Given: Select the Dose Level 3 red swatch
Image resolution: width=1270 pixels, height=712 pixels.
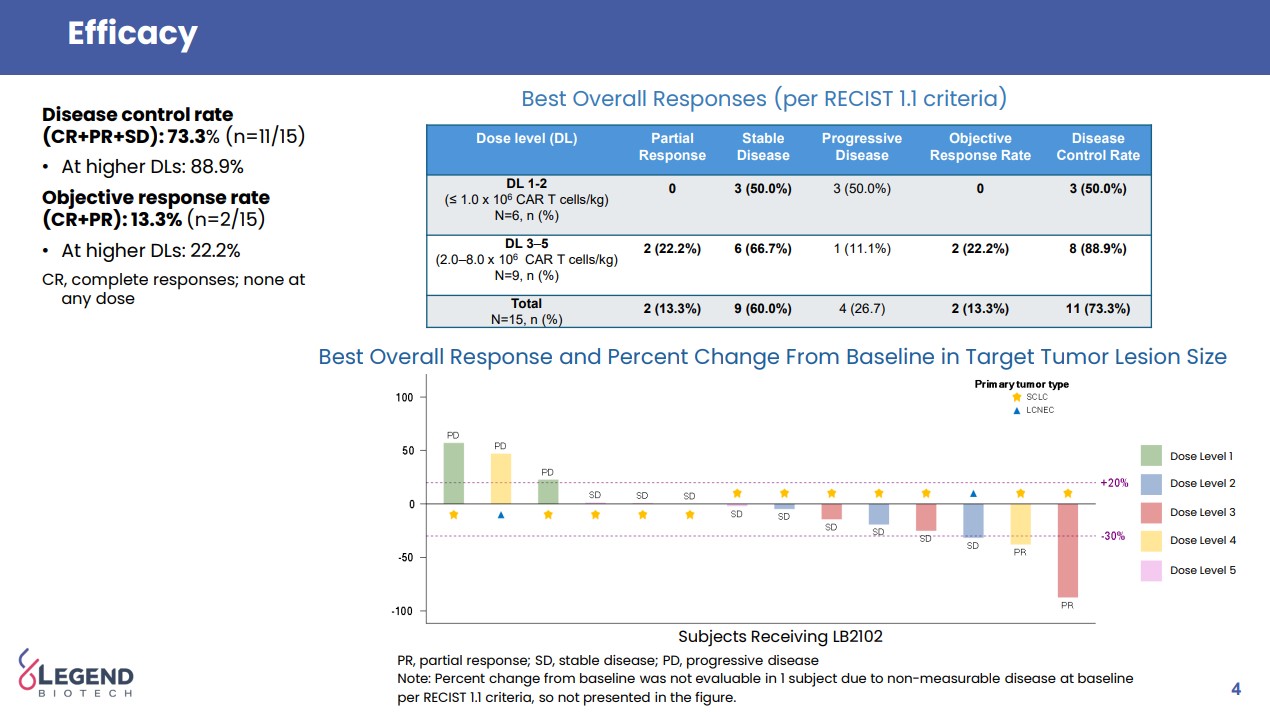Looking at the screenshot, I should [1151, 513].
